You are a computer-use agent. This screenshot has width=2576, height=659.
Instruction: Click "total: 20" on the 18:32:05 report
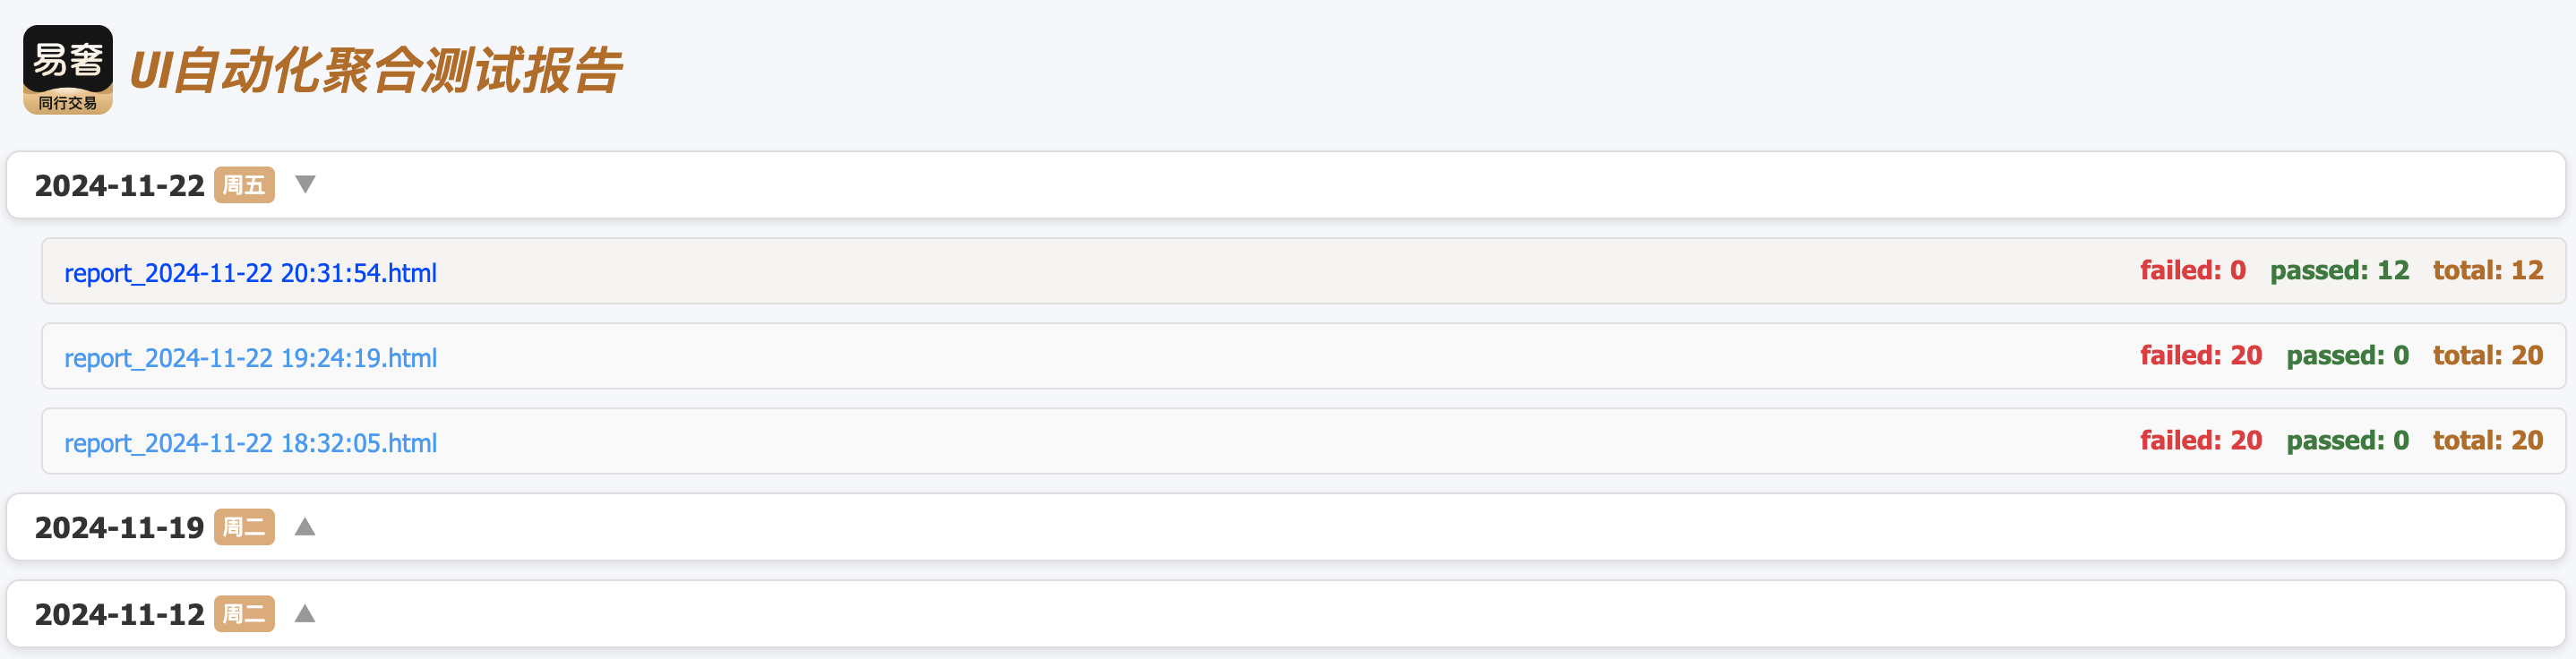click(x=2487, y=440)
